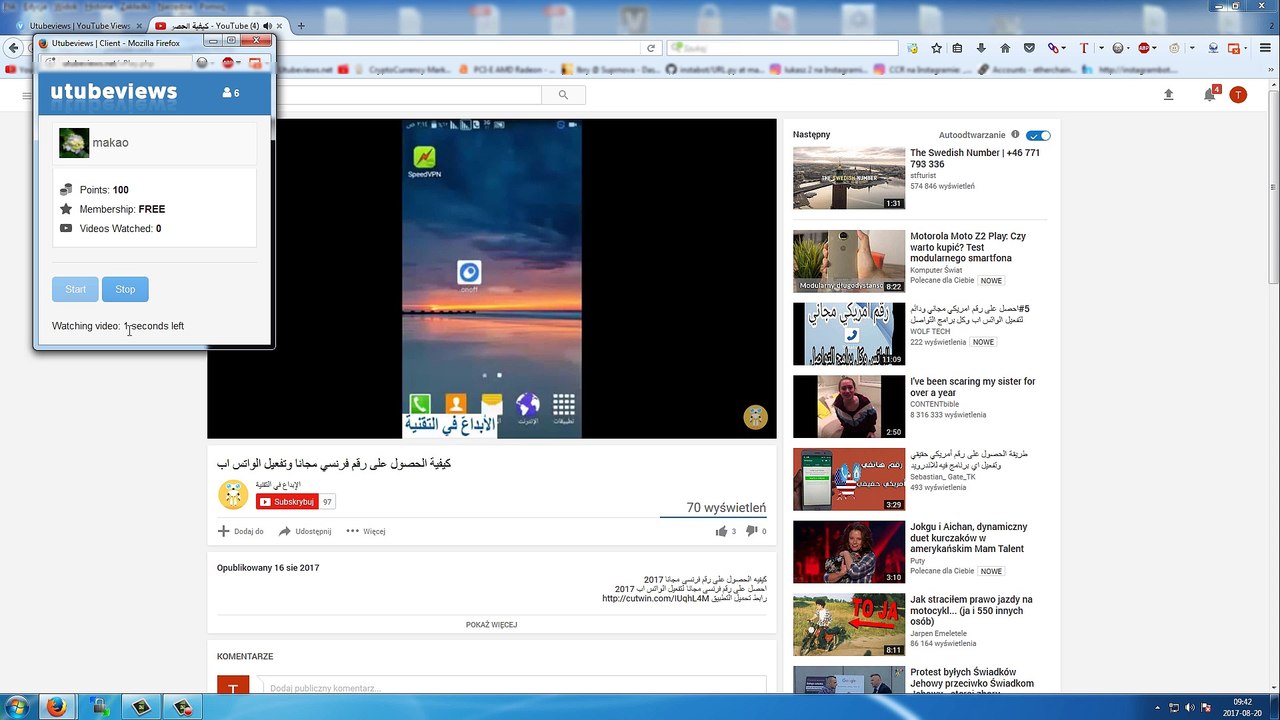Go back with the browser Back arrow

(x=13, y=48)
